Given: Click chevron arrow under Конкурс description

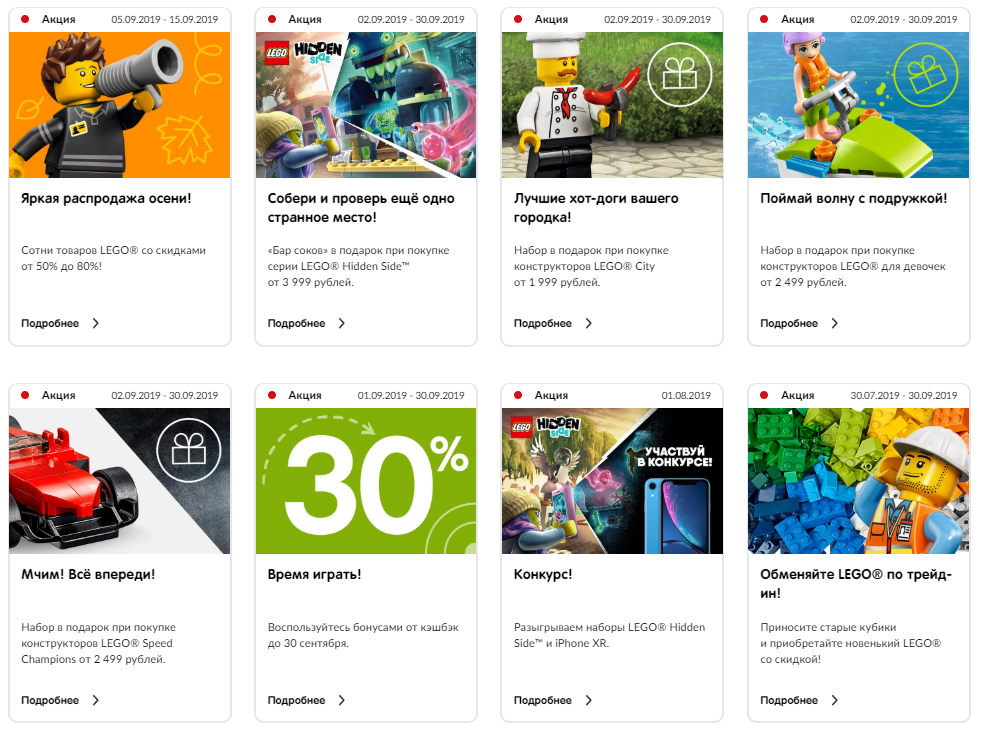Looking at the screenshot, I should tap(588, 700).
